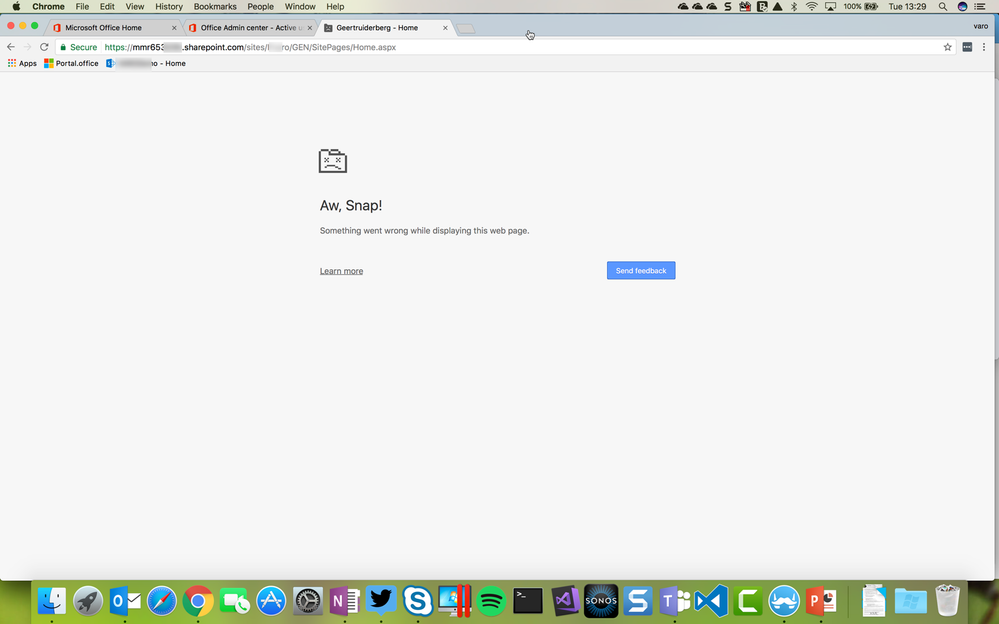
Task: Switch to the Microsoft Office Home tab
Action: [111, 28]
